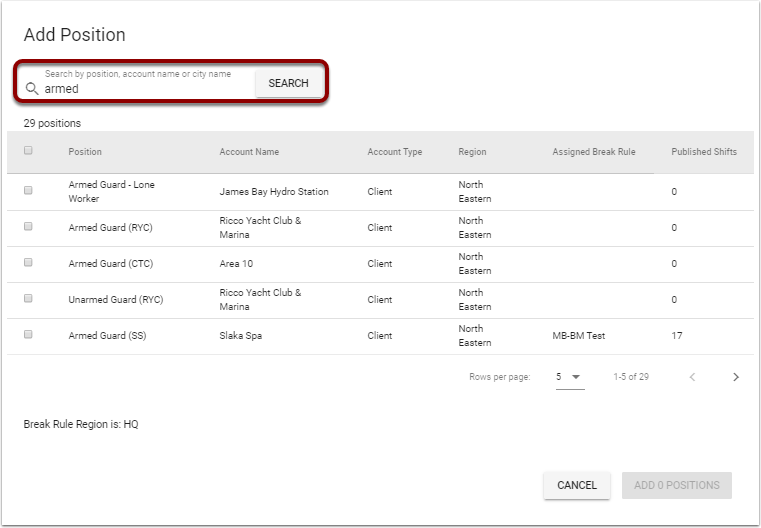Click the Published Shifts column header

(x=704, y=152)
